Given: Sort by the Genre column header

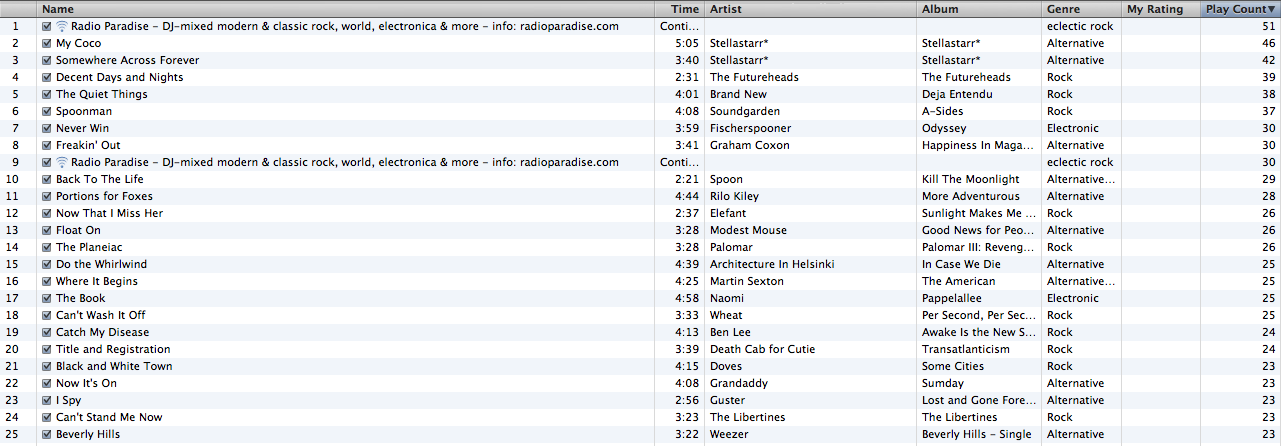Looking at the screenshot, I should tap(1081, 9).
